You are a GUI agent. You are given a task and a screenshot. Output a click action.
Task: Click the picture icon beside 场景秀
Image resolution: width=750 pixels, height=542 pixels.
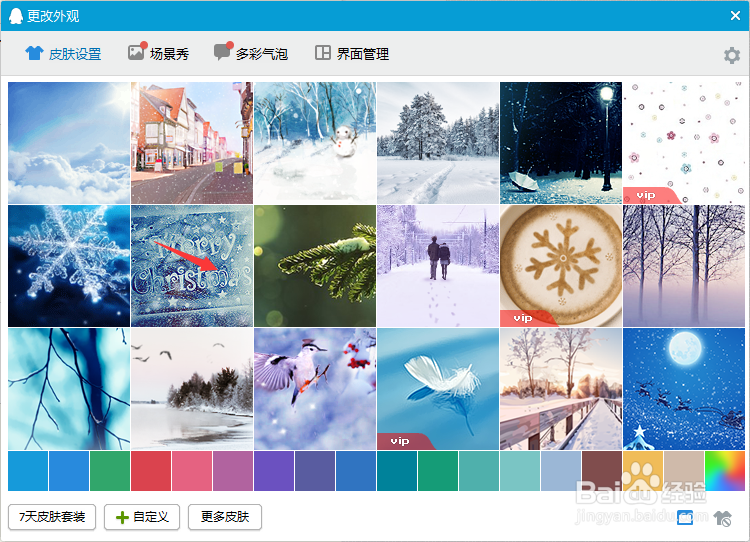pos(136,52)
